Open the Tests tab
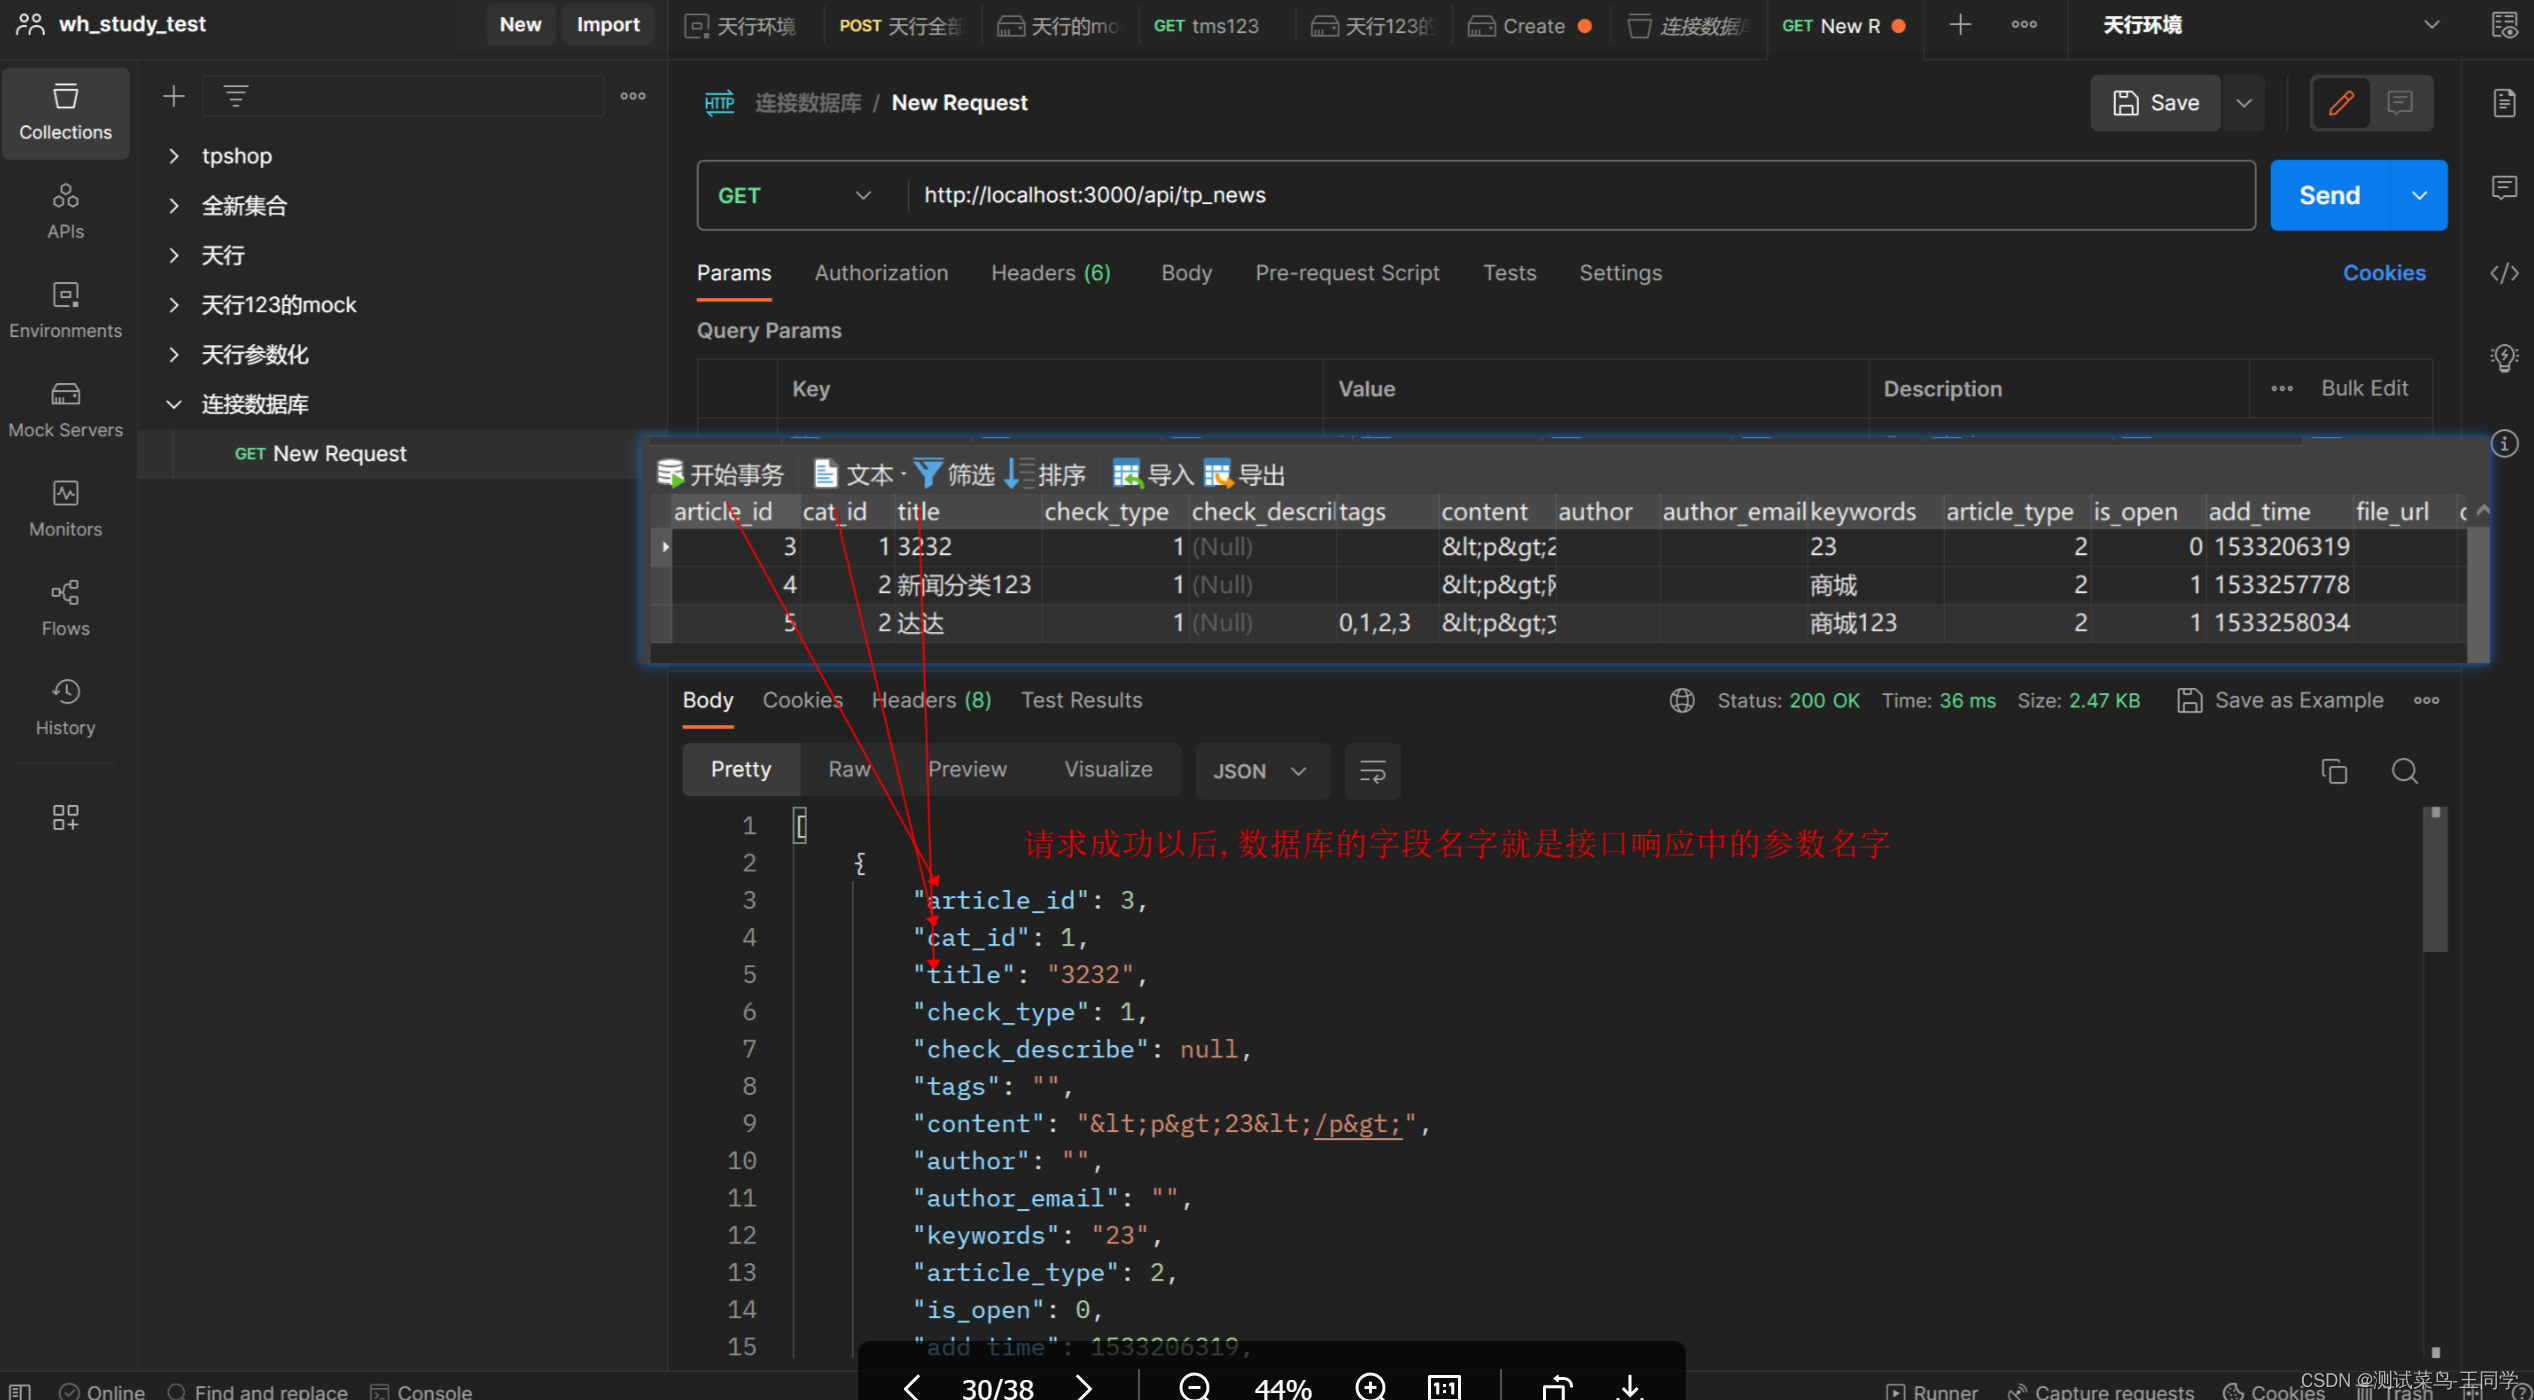Image resolution: width=2534 pixels, height=1400 pixels. (1509, 273)
